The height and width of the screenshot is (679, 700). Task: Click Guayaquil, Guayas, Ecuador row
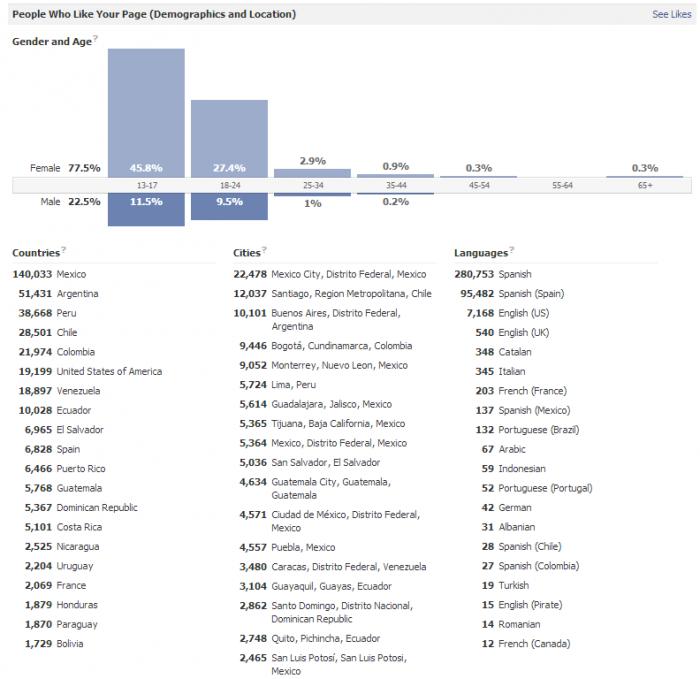point(316,586)
